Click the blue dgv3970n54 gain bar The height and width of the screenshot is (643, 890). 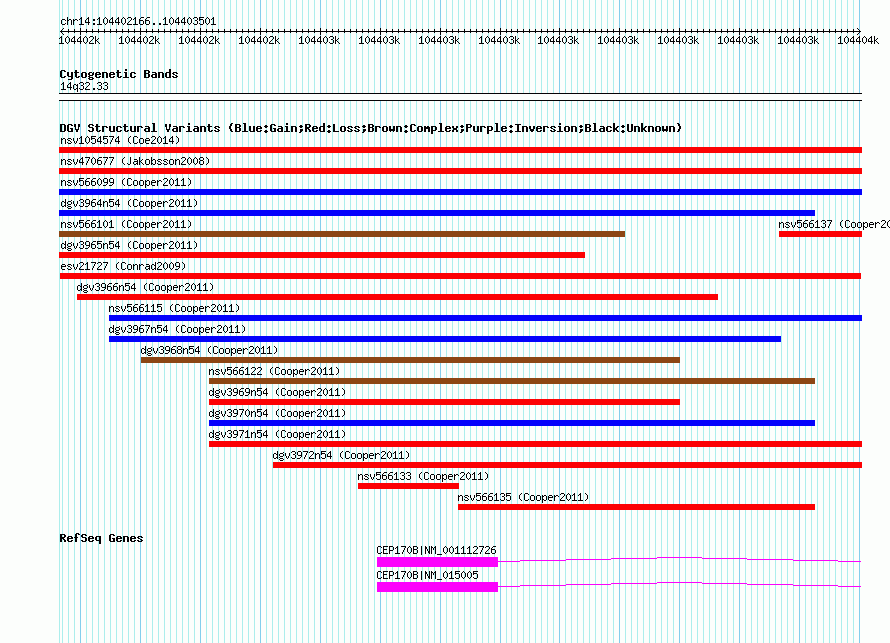(512, 423)
